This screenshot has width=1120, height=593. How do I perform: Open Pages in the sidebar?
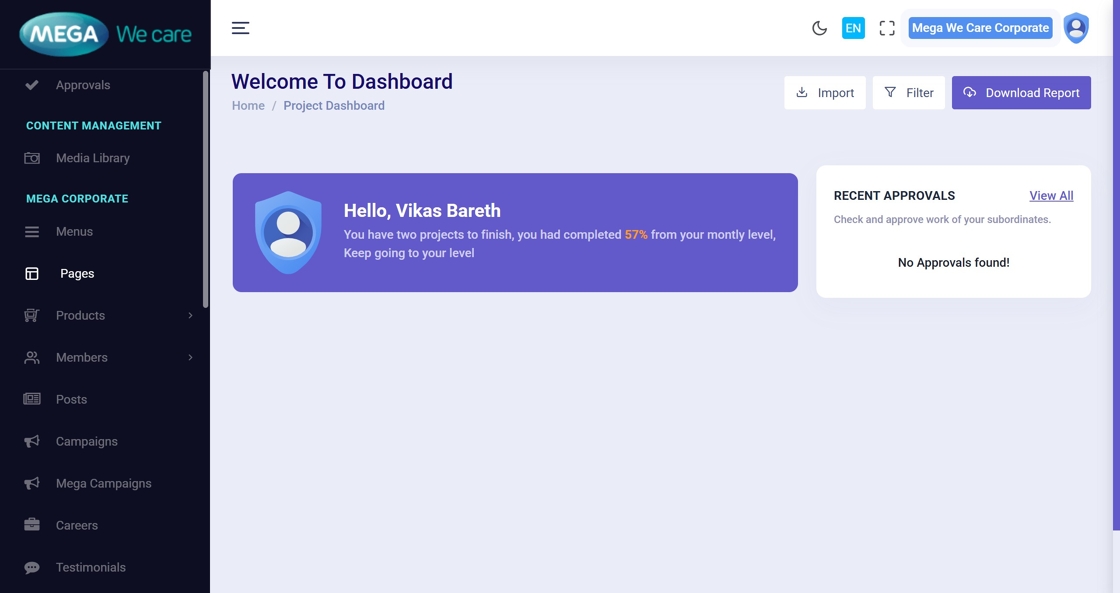click(77, 273)
